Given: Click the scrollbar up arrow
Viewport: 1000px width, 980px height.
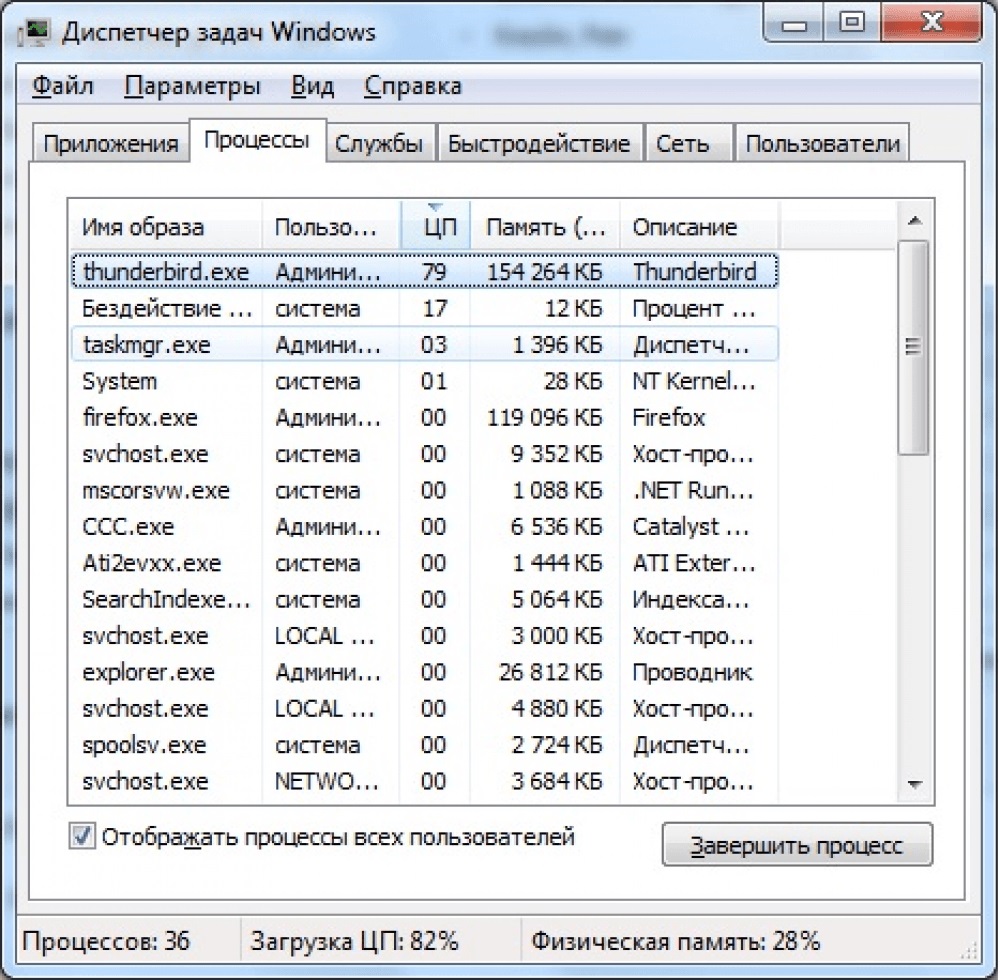Looking at the screenshot, I should (x=915, y=221).
